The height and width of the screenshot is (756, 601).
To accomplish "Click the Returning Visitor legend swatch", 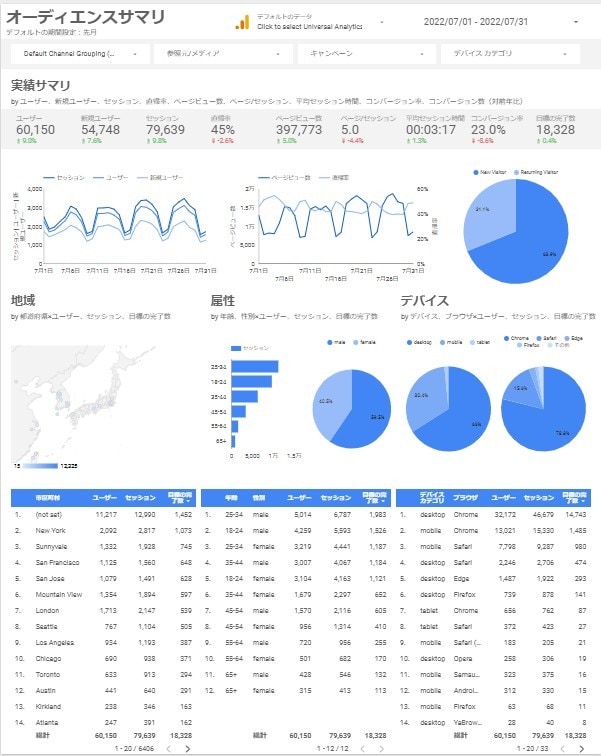I will 517,172.
